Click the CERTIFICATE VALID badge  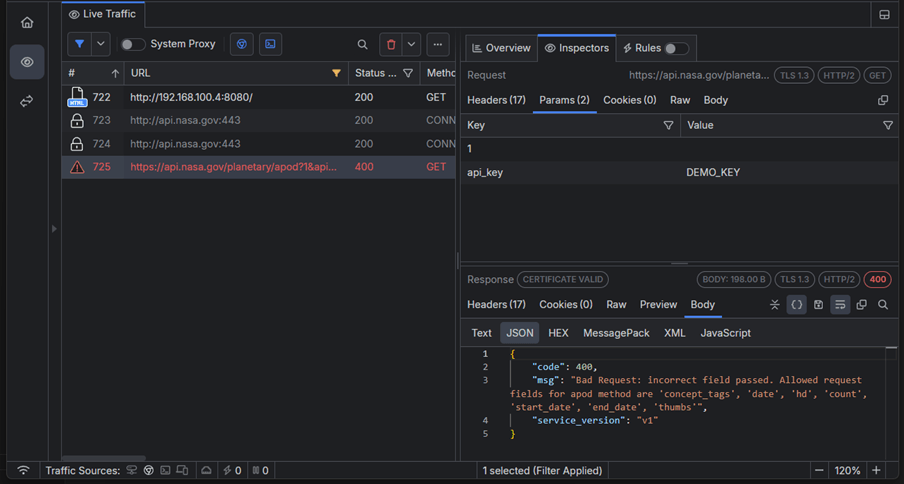coord(563,279)
